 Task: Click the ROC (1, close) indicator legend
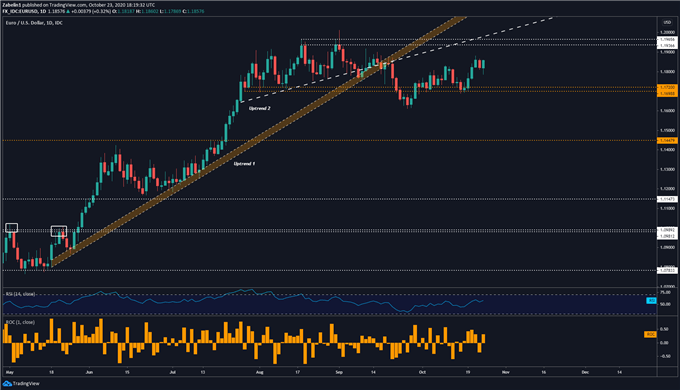click(x=20, y=322)
